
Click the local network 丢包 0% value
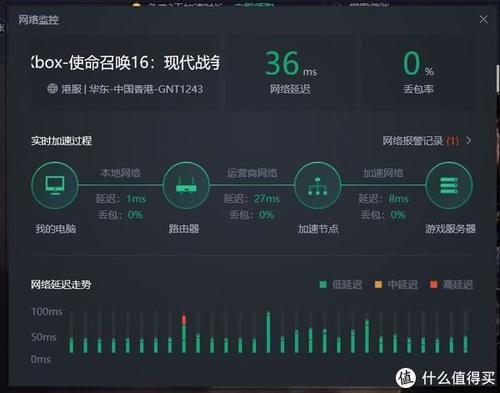[x=135, y=215]
